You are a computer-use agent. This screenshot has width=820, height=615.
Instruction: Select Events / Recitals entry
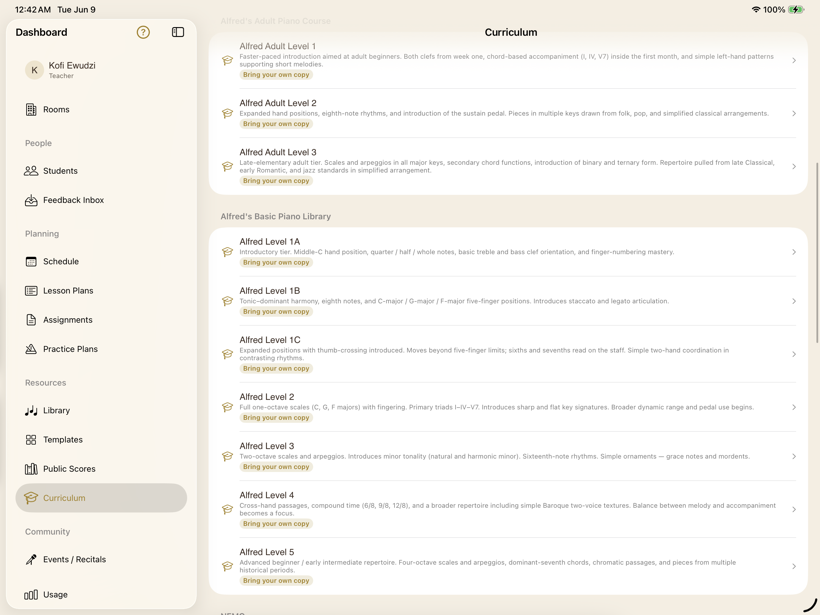coord(101,560)
